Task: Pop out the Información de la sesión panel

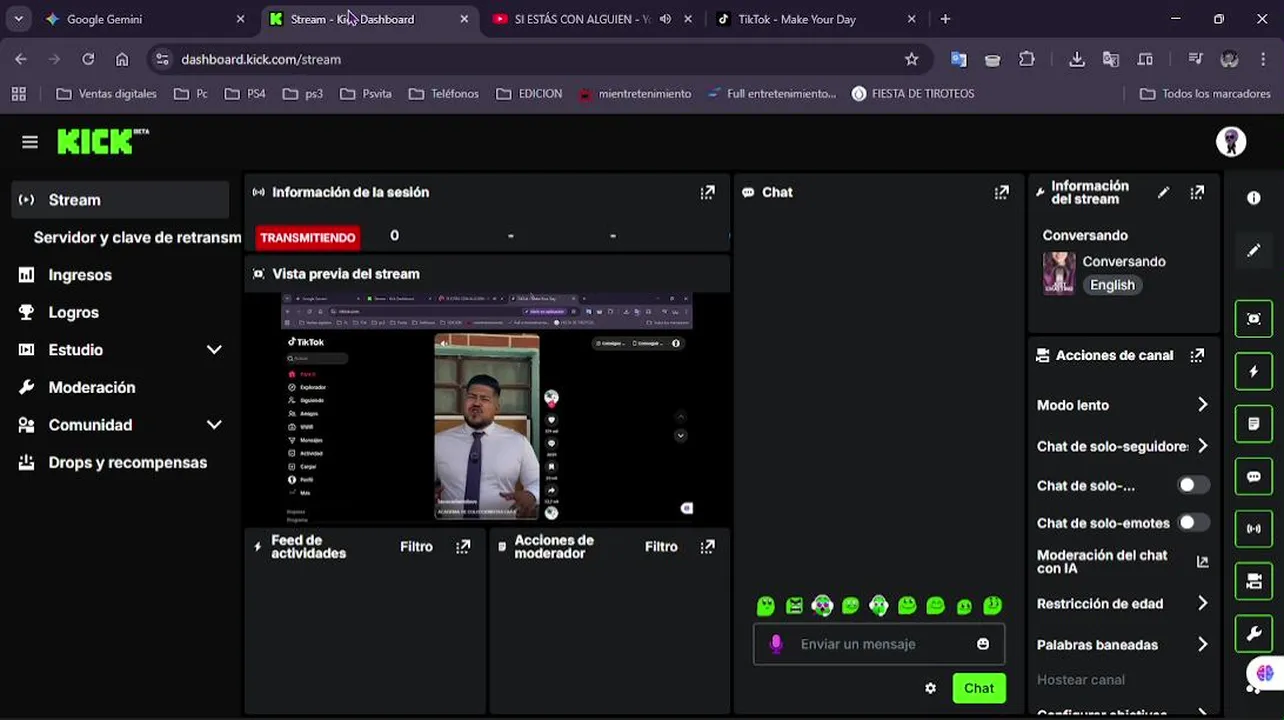Action: [x=708, y=192]
